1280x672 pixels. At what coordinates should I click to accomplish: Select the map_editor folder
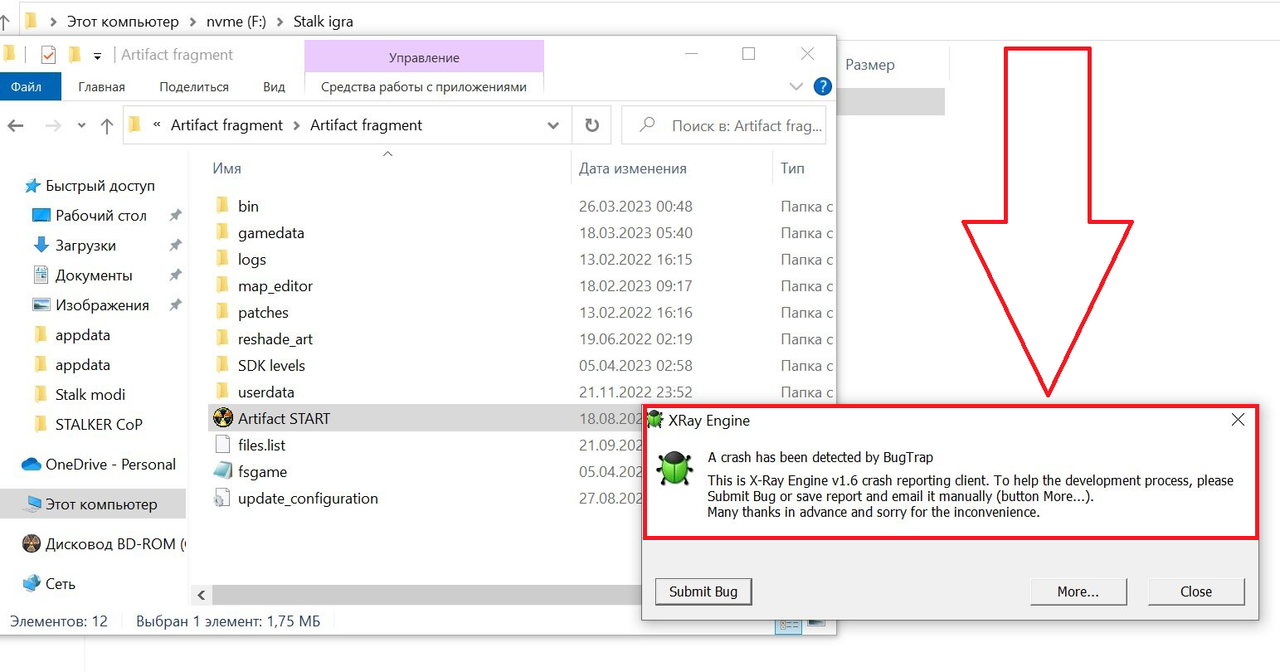(275, 286)
